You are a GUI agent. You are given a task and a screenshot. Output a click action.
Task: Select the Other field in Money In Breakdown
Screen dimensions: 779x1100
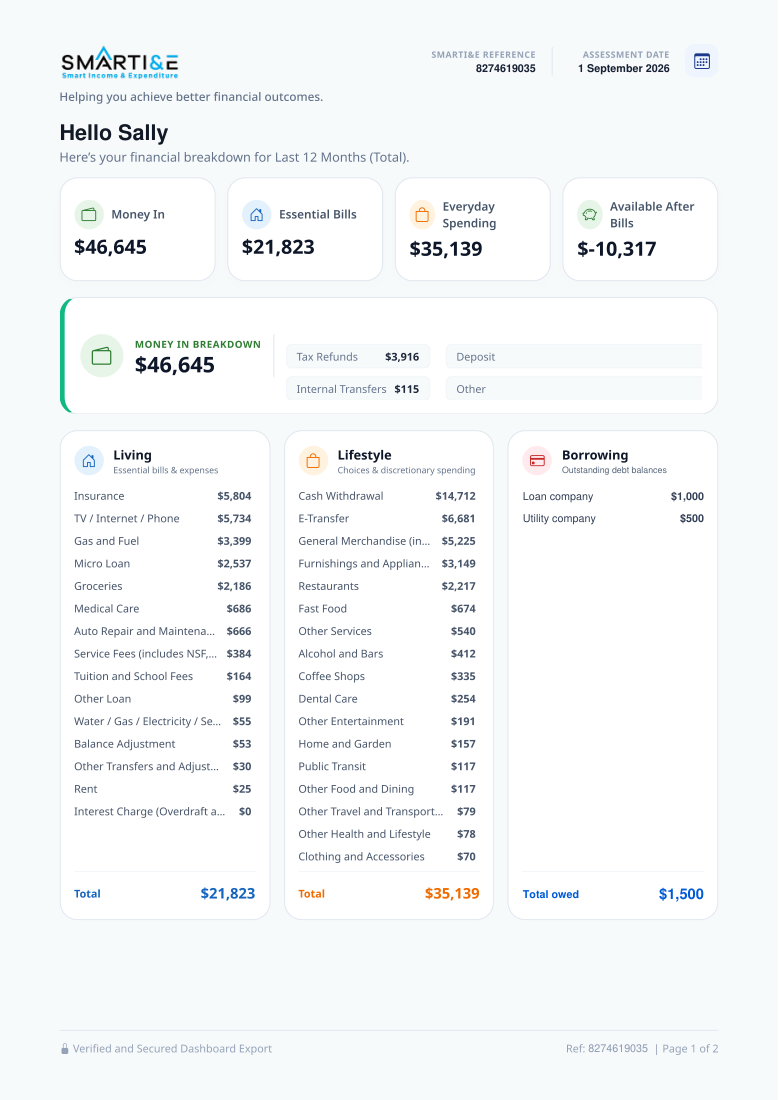tap(574, 389)
